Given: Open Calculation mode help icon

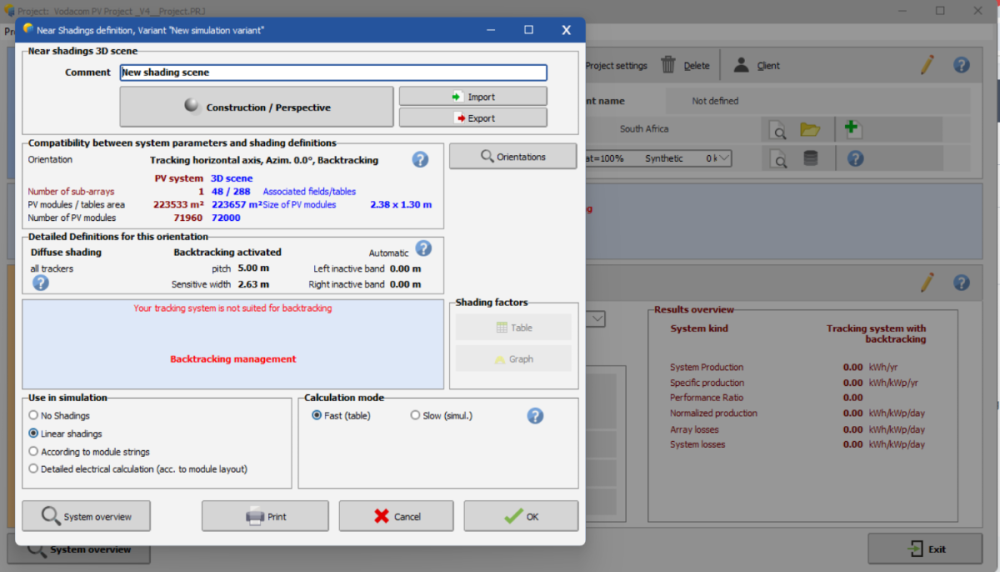Looking at the screenshot, I should click(x=535, y=416).
